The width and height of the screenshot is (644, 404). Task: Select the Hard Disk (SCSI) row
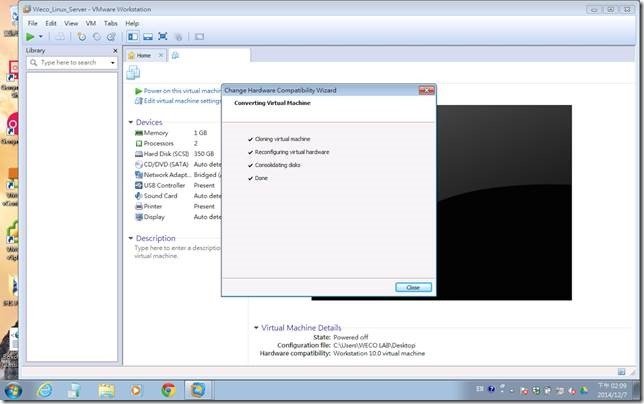coord(177,154)
